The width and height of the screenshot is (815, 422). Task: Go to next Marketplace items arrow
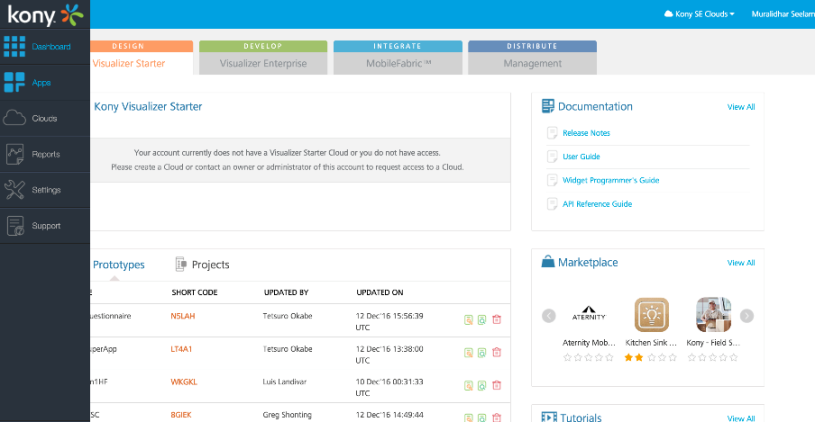(x=746, y=315)
